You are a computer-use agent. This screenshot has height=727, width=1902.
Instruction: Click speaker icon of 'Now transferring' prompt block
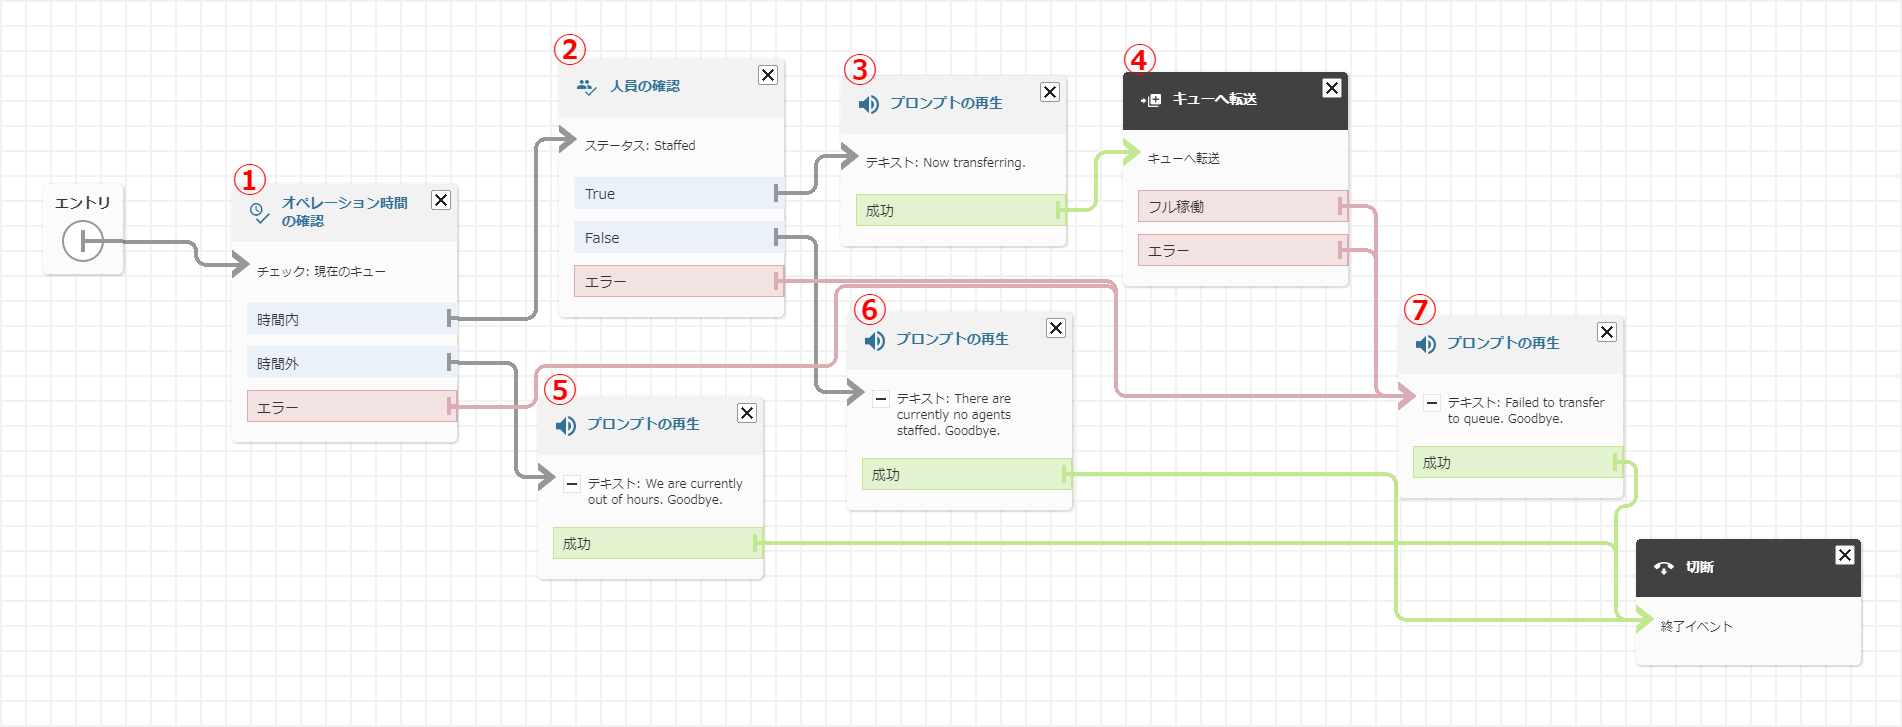868,104
